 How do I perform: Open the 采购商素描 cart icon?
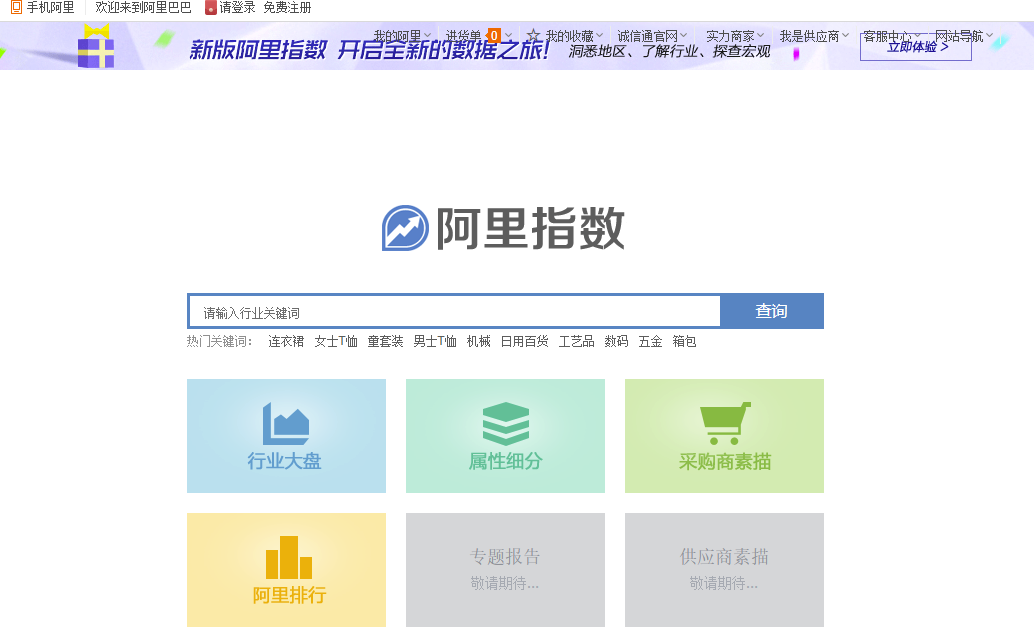725,423
